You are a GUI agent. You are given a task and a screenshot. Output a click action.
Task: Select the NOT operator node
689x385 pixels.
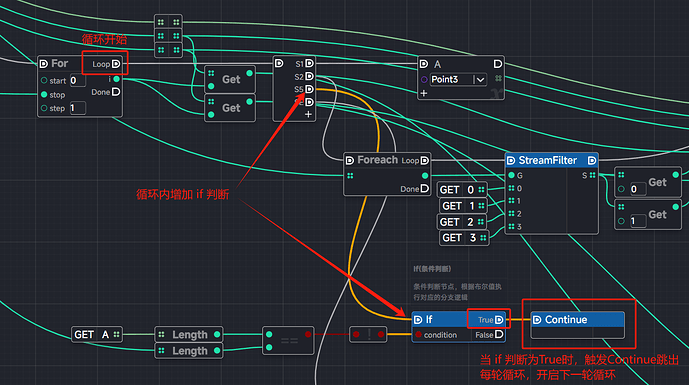[368, 334]
